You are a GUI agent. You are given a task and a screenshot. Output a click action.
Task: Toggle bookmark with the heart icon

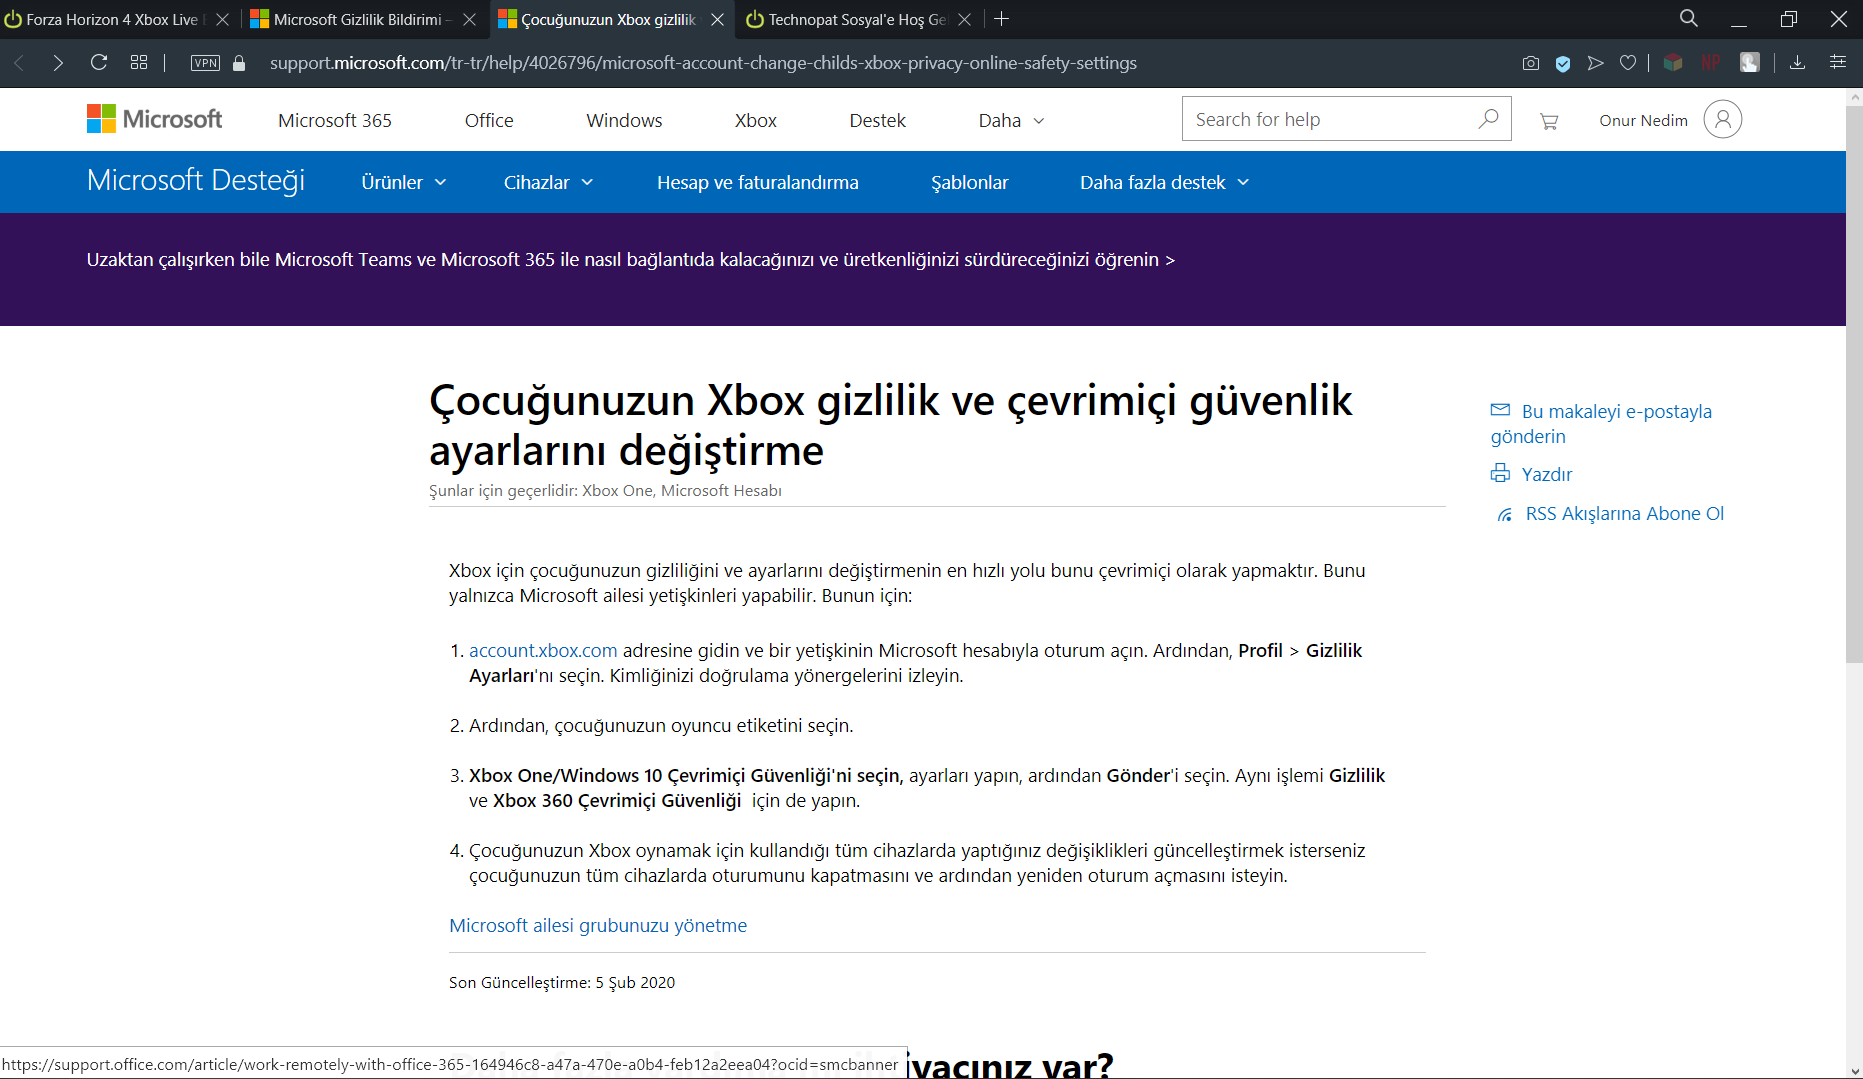pos(1627,62)
